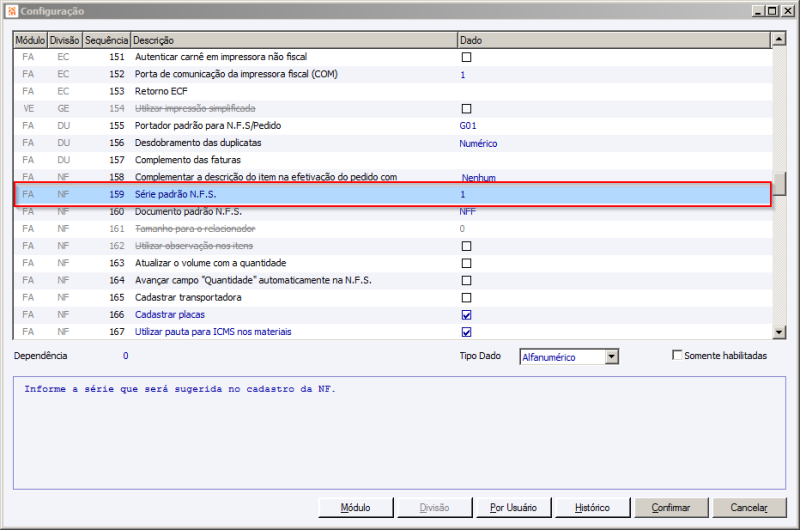800x530 pixels.
Task: Cancel the configuration dialog
Action: coord(749,508)
